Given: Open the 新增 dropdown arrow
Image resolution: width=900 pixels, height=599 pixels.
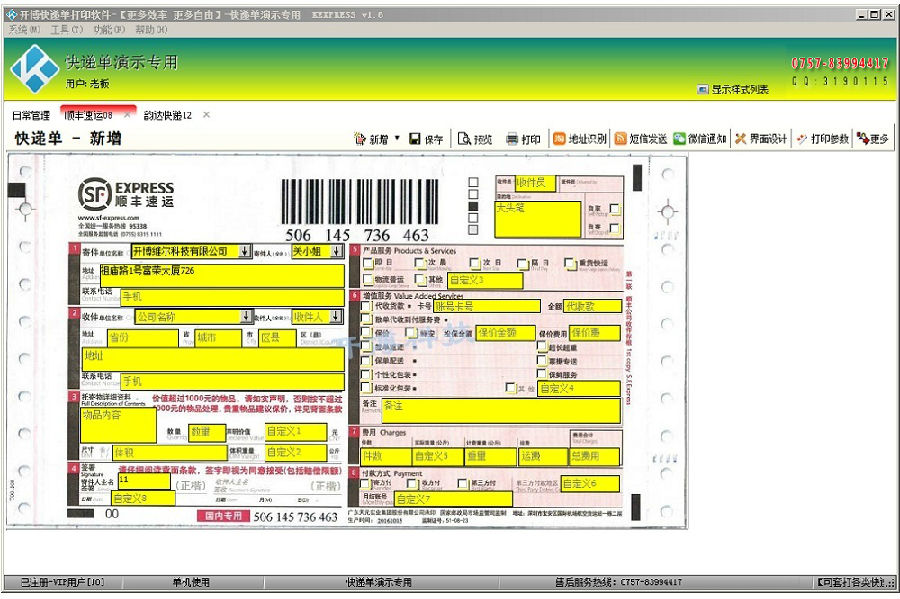Looking at the screenshot, I should coord(397,138).
